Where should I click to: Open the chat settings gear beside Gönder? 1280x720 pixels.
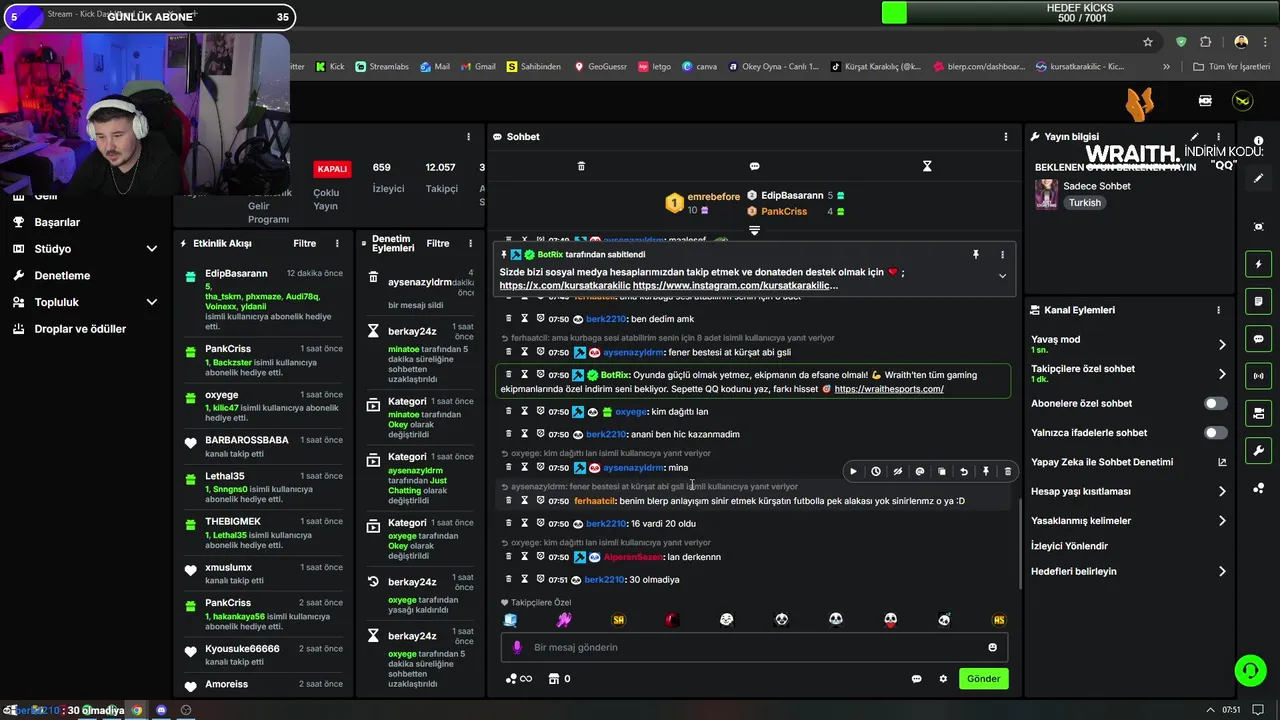(x=943, y=679)
